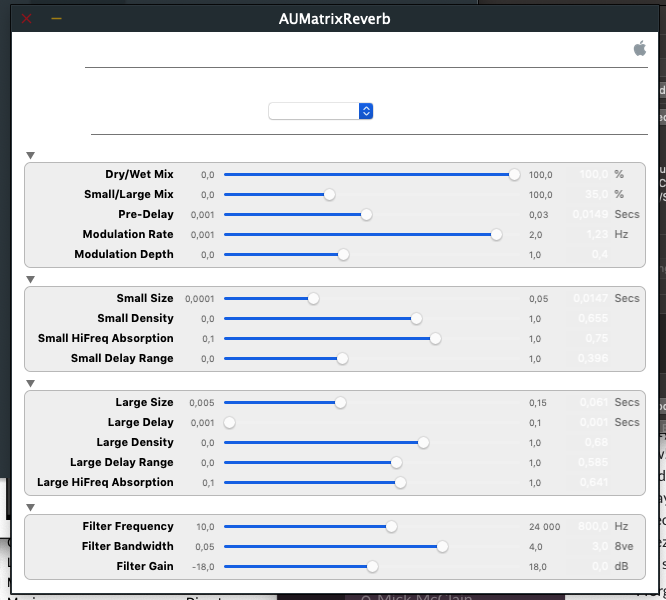
Task: Click the Dry/Wet Mix value field 100,0
Action: (589, 174)
